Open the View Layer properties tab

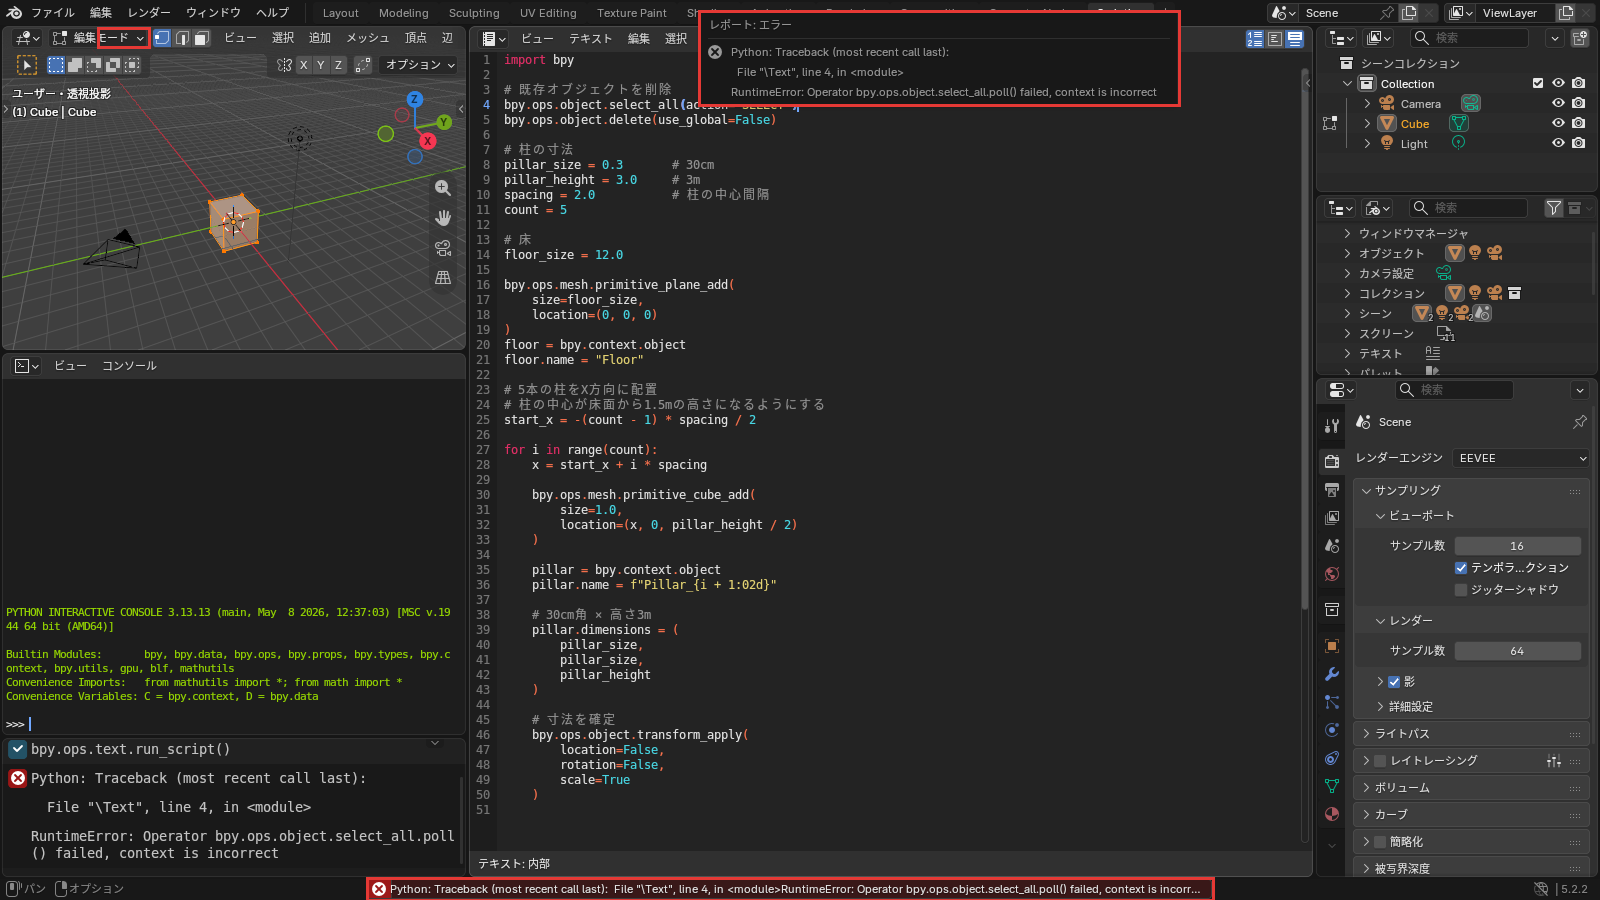click(x=1332, y=518)
